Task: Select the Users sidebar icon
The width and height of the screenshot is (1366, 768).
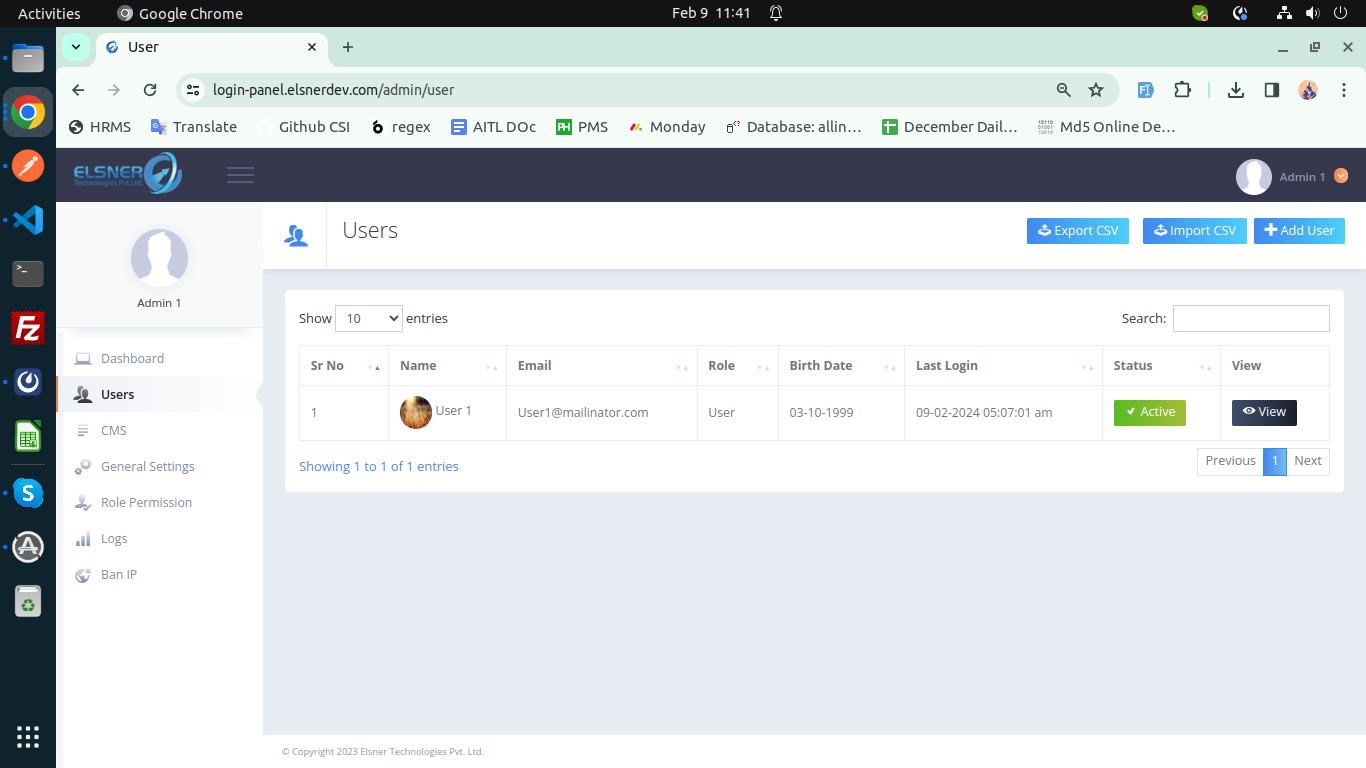Action: coord(82,394)
